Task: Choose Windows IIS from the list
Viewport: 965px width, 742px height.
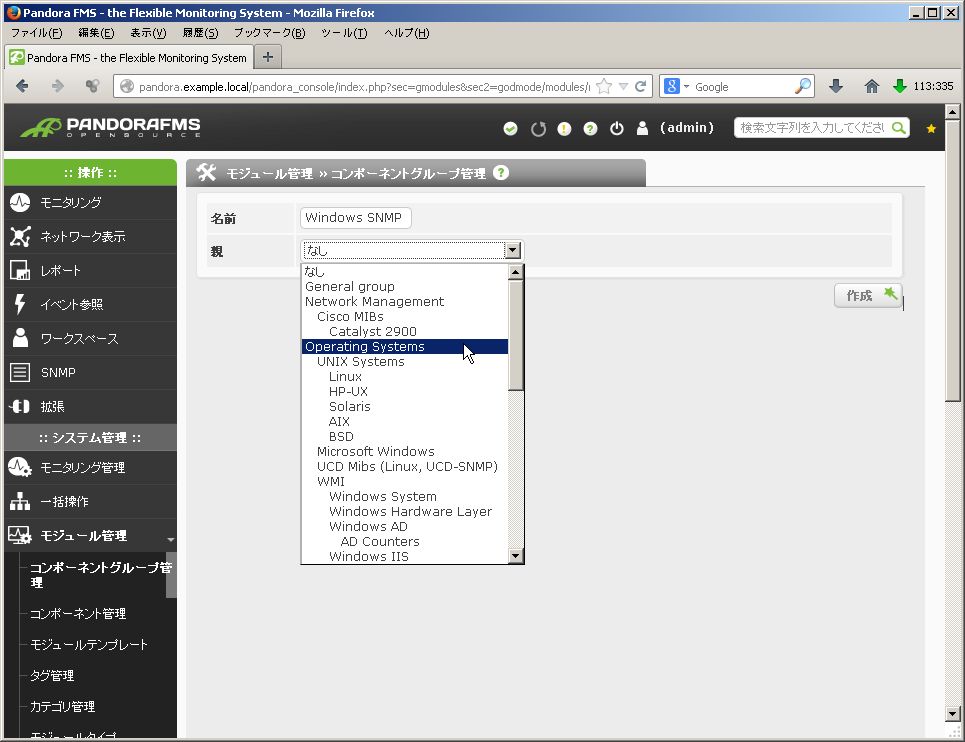Action: pos(405,556)
